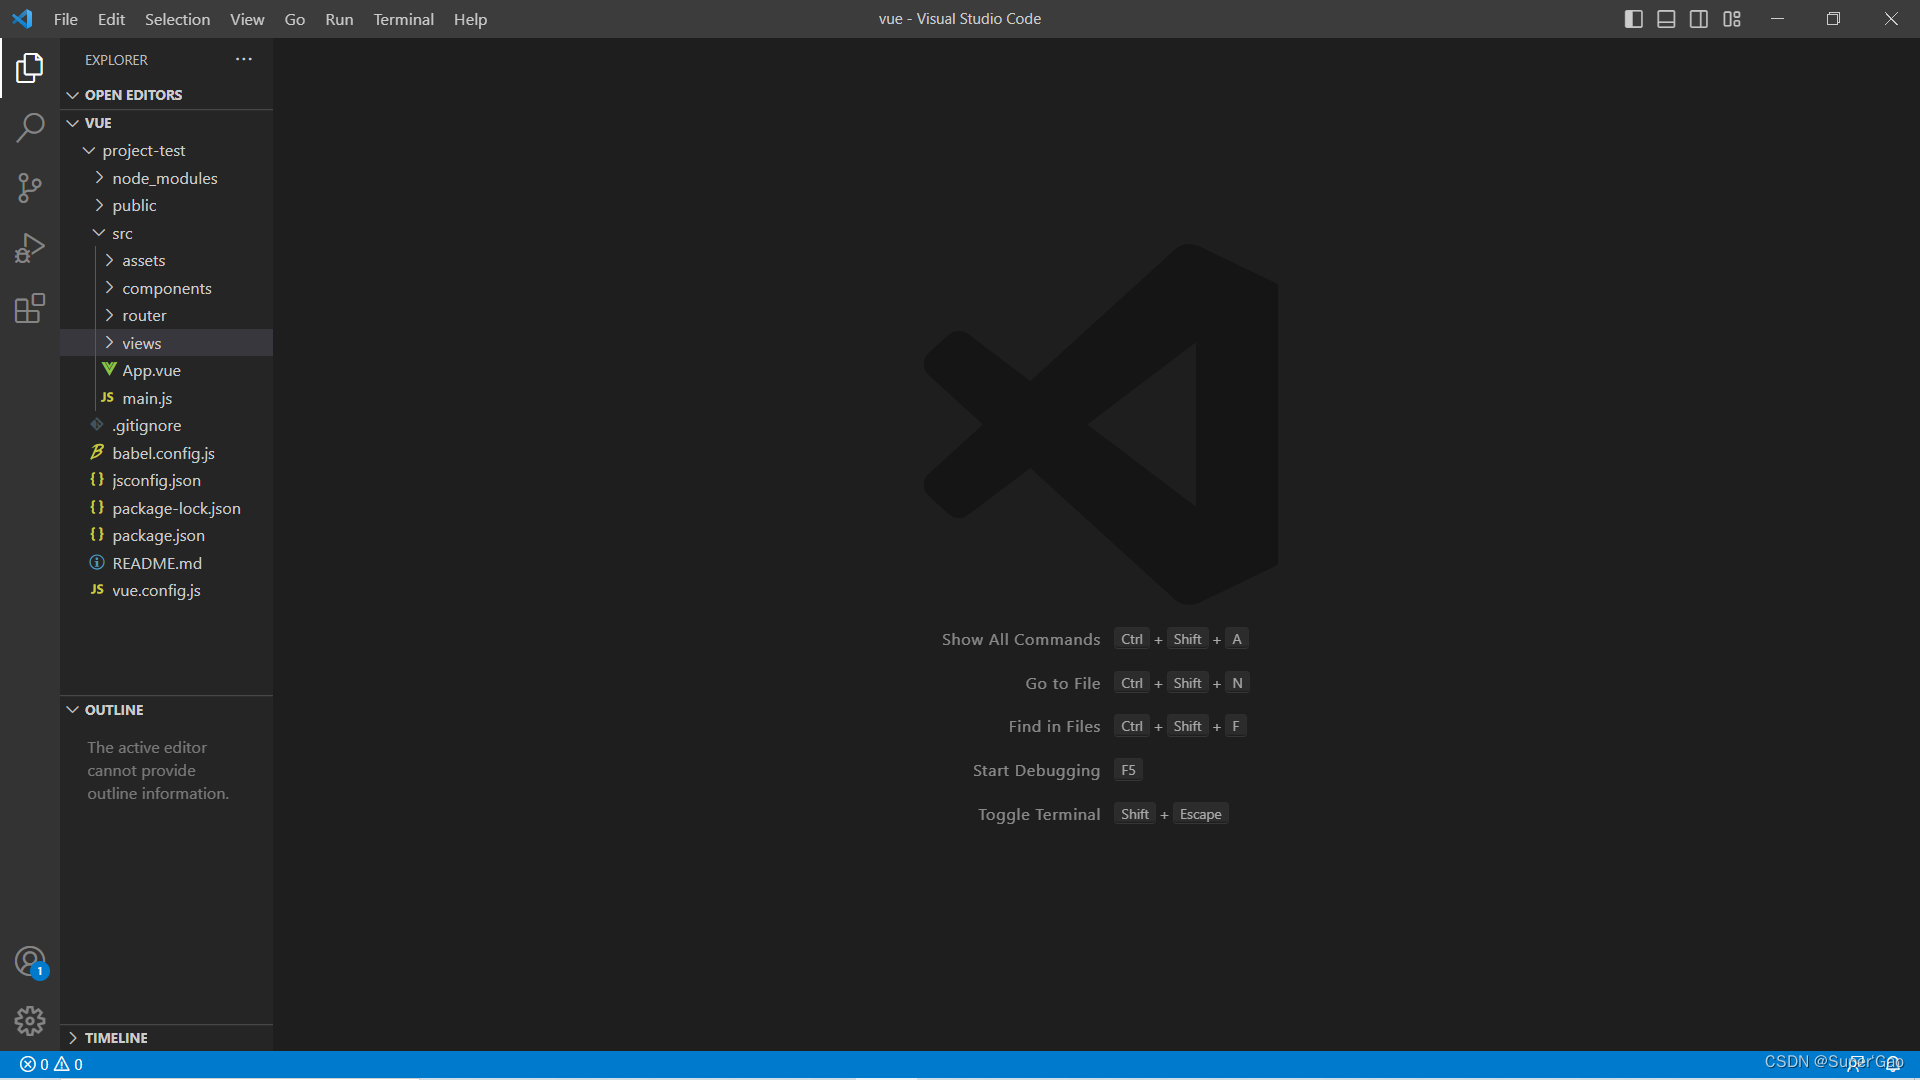This screenshot has width=1920, height=1080.
Task: Toggle Secondary Side Bar visibility
Action: pos(1699,19)
